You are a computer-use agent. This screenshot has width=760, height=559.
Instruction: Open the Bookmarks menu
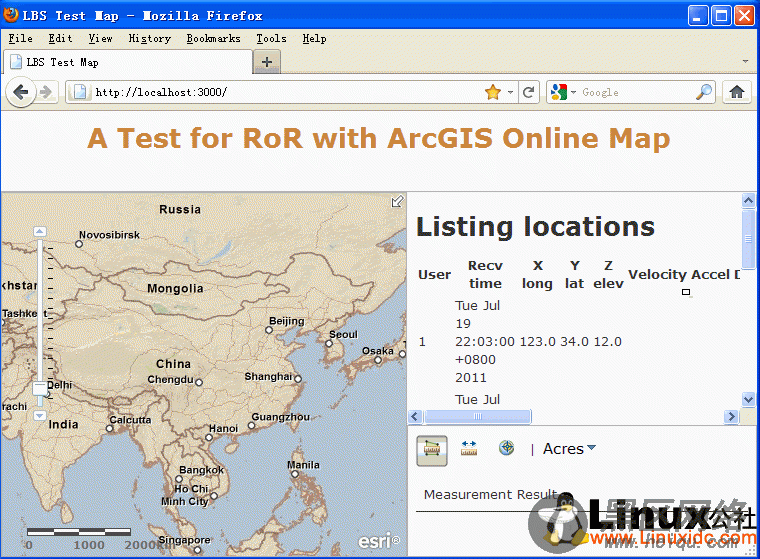(213, 38)
